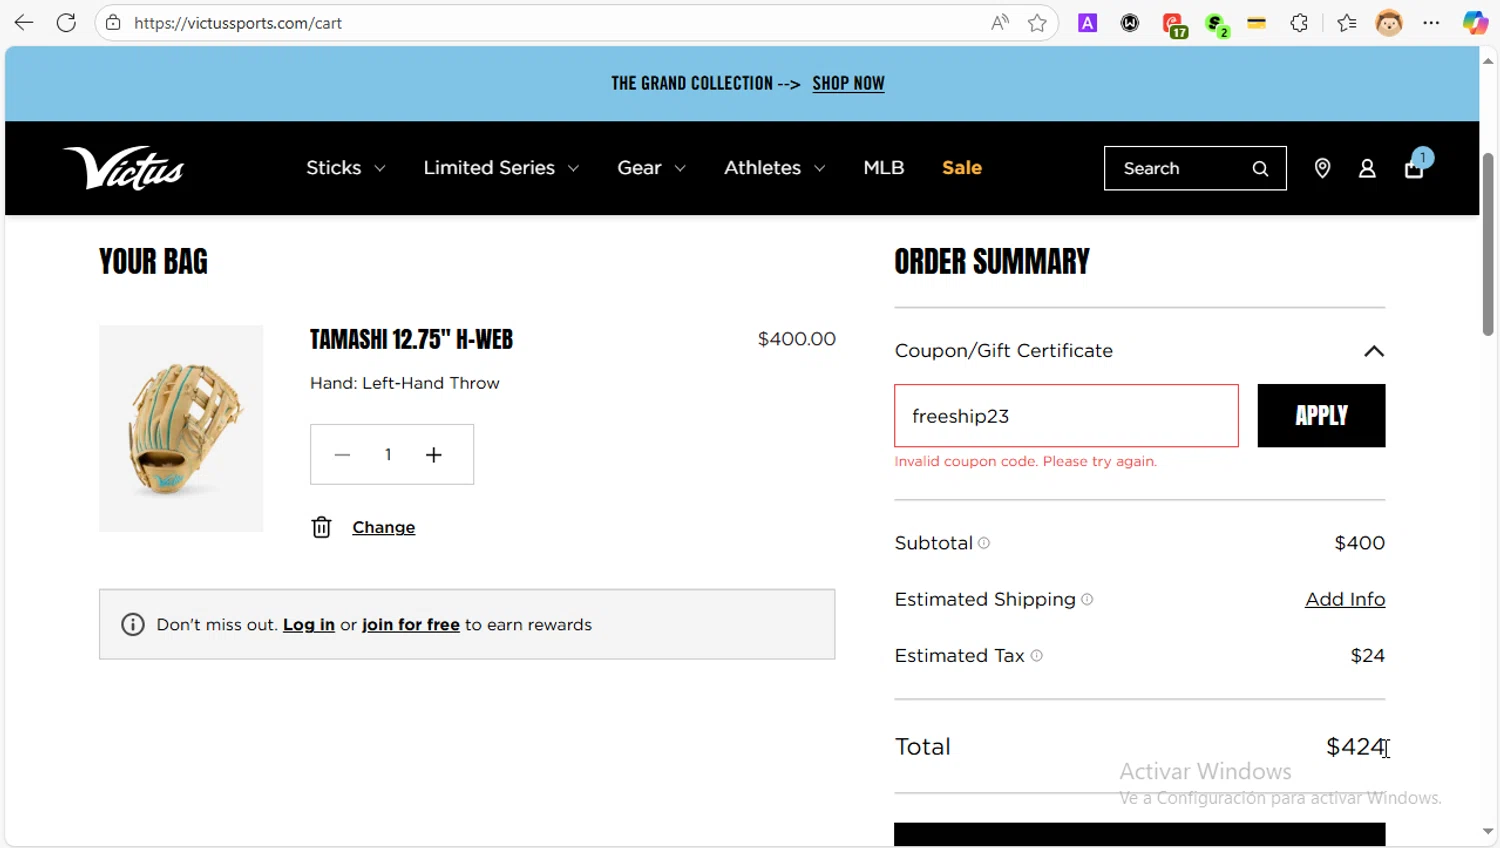Click the Subtotal info icon
Image resolution: width=1500 pixels, height=848 pixels.
click(984, 543)
